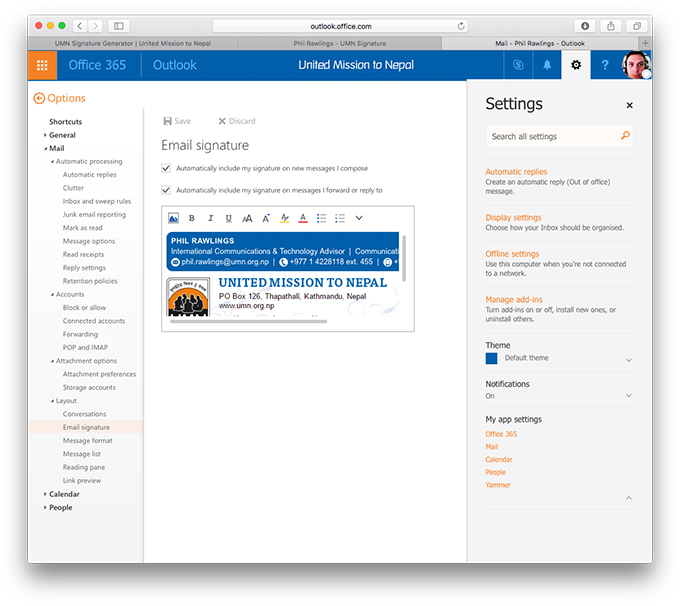Click the insert picture icon in signature toolbar
Image resolution: width=680 pixels, height=606 pixels.
point(173,218)
